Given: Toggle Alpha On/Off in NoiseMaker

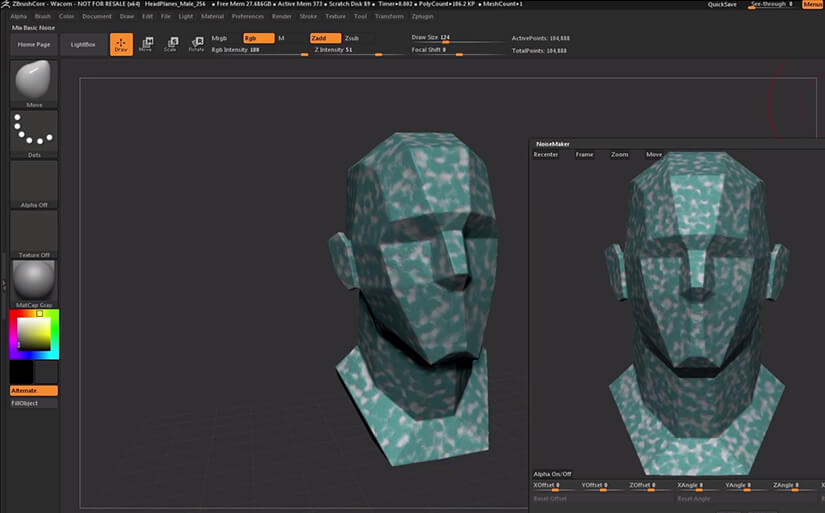Looking at the screenshot, I should pos(552,474).
